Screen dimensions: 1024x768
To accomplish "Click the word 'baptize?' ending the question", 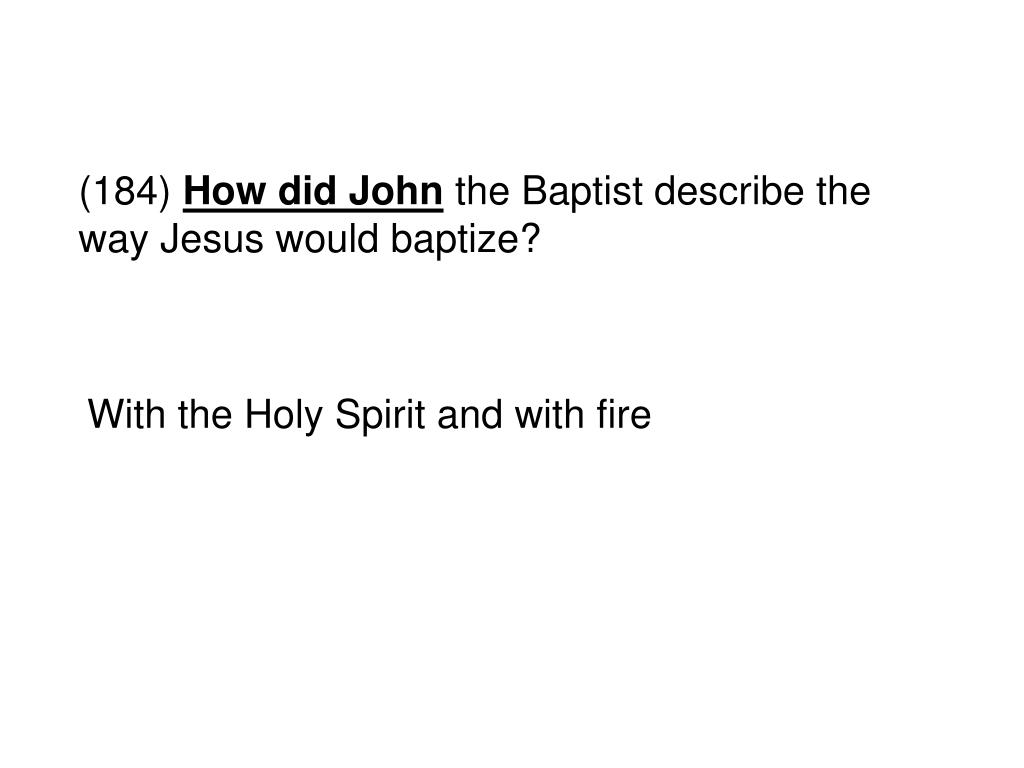I will click(x=466, y=241).
